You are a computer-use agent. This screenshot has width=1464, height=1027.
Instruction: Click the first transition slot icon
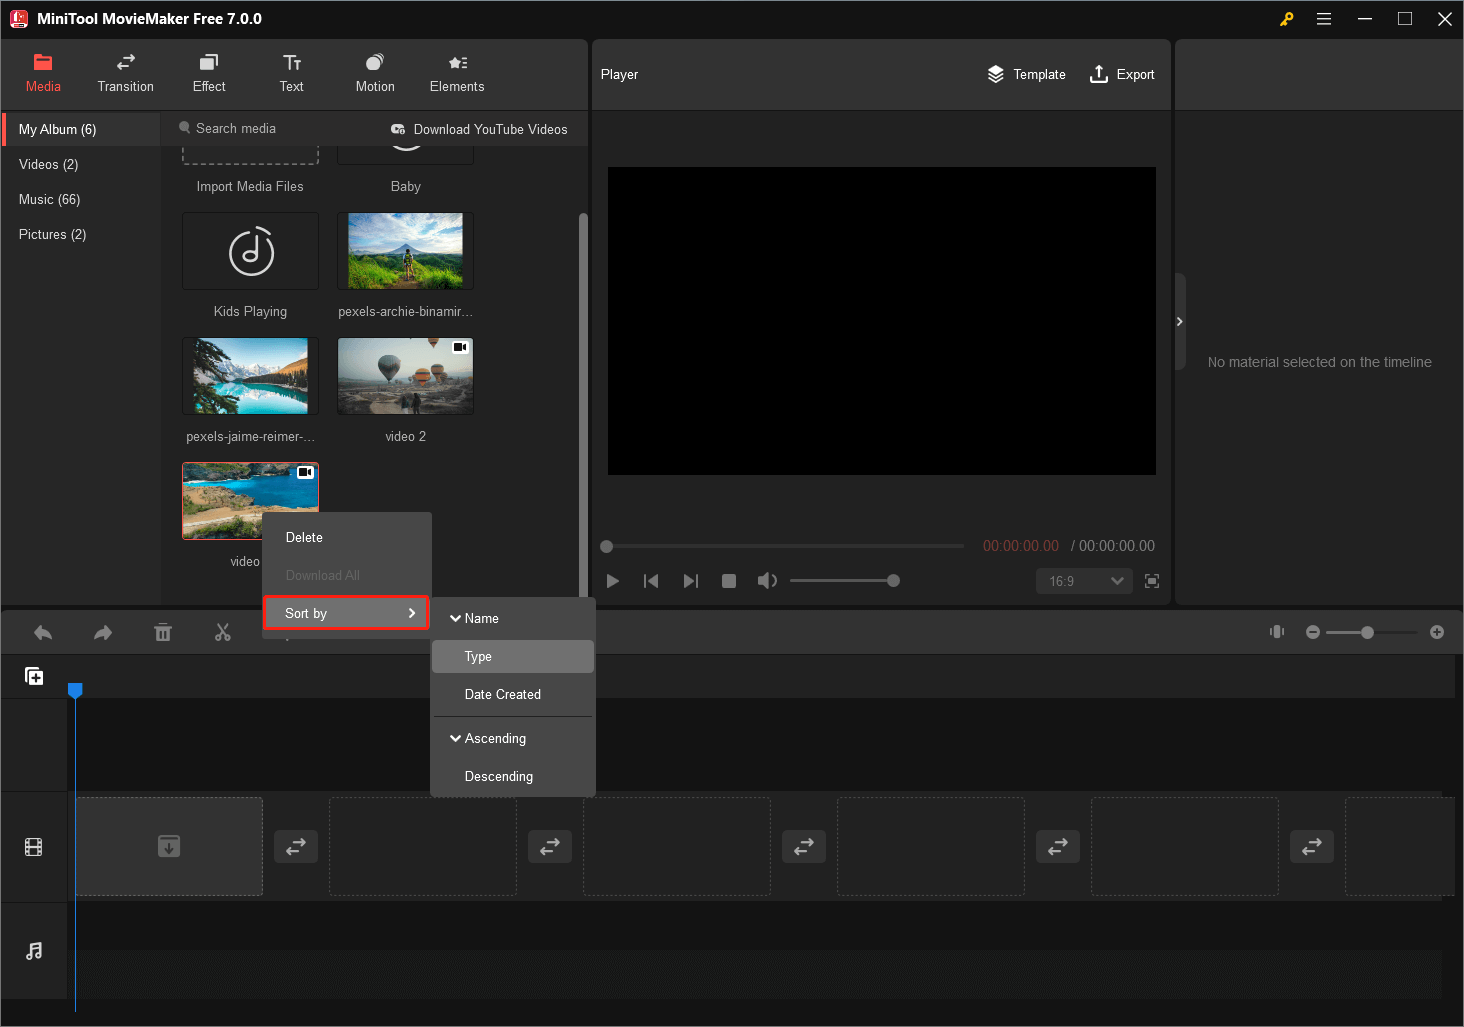[x=296, y=846]
